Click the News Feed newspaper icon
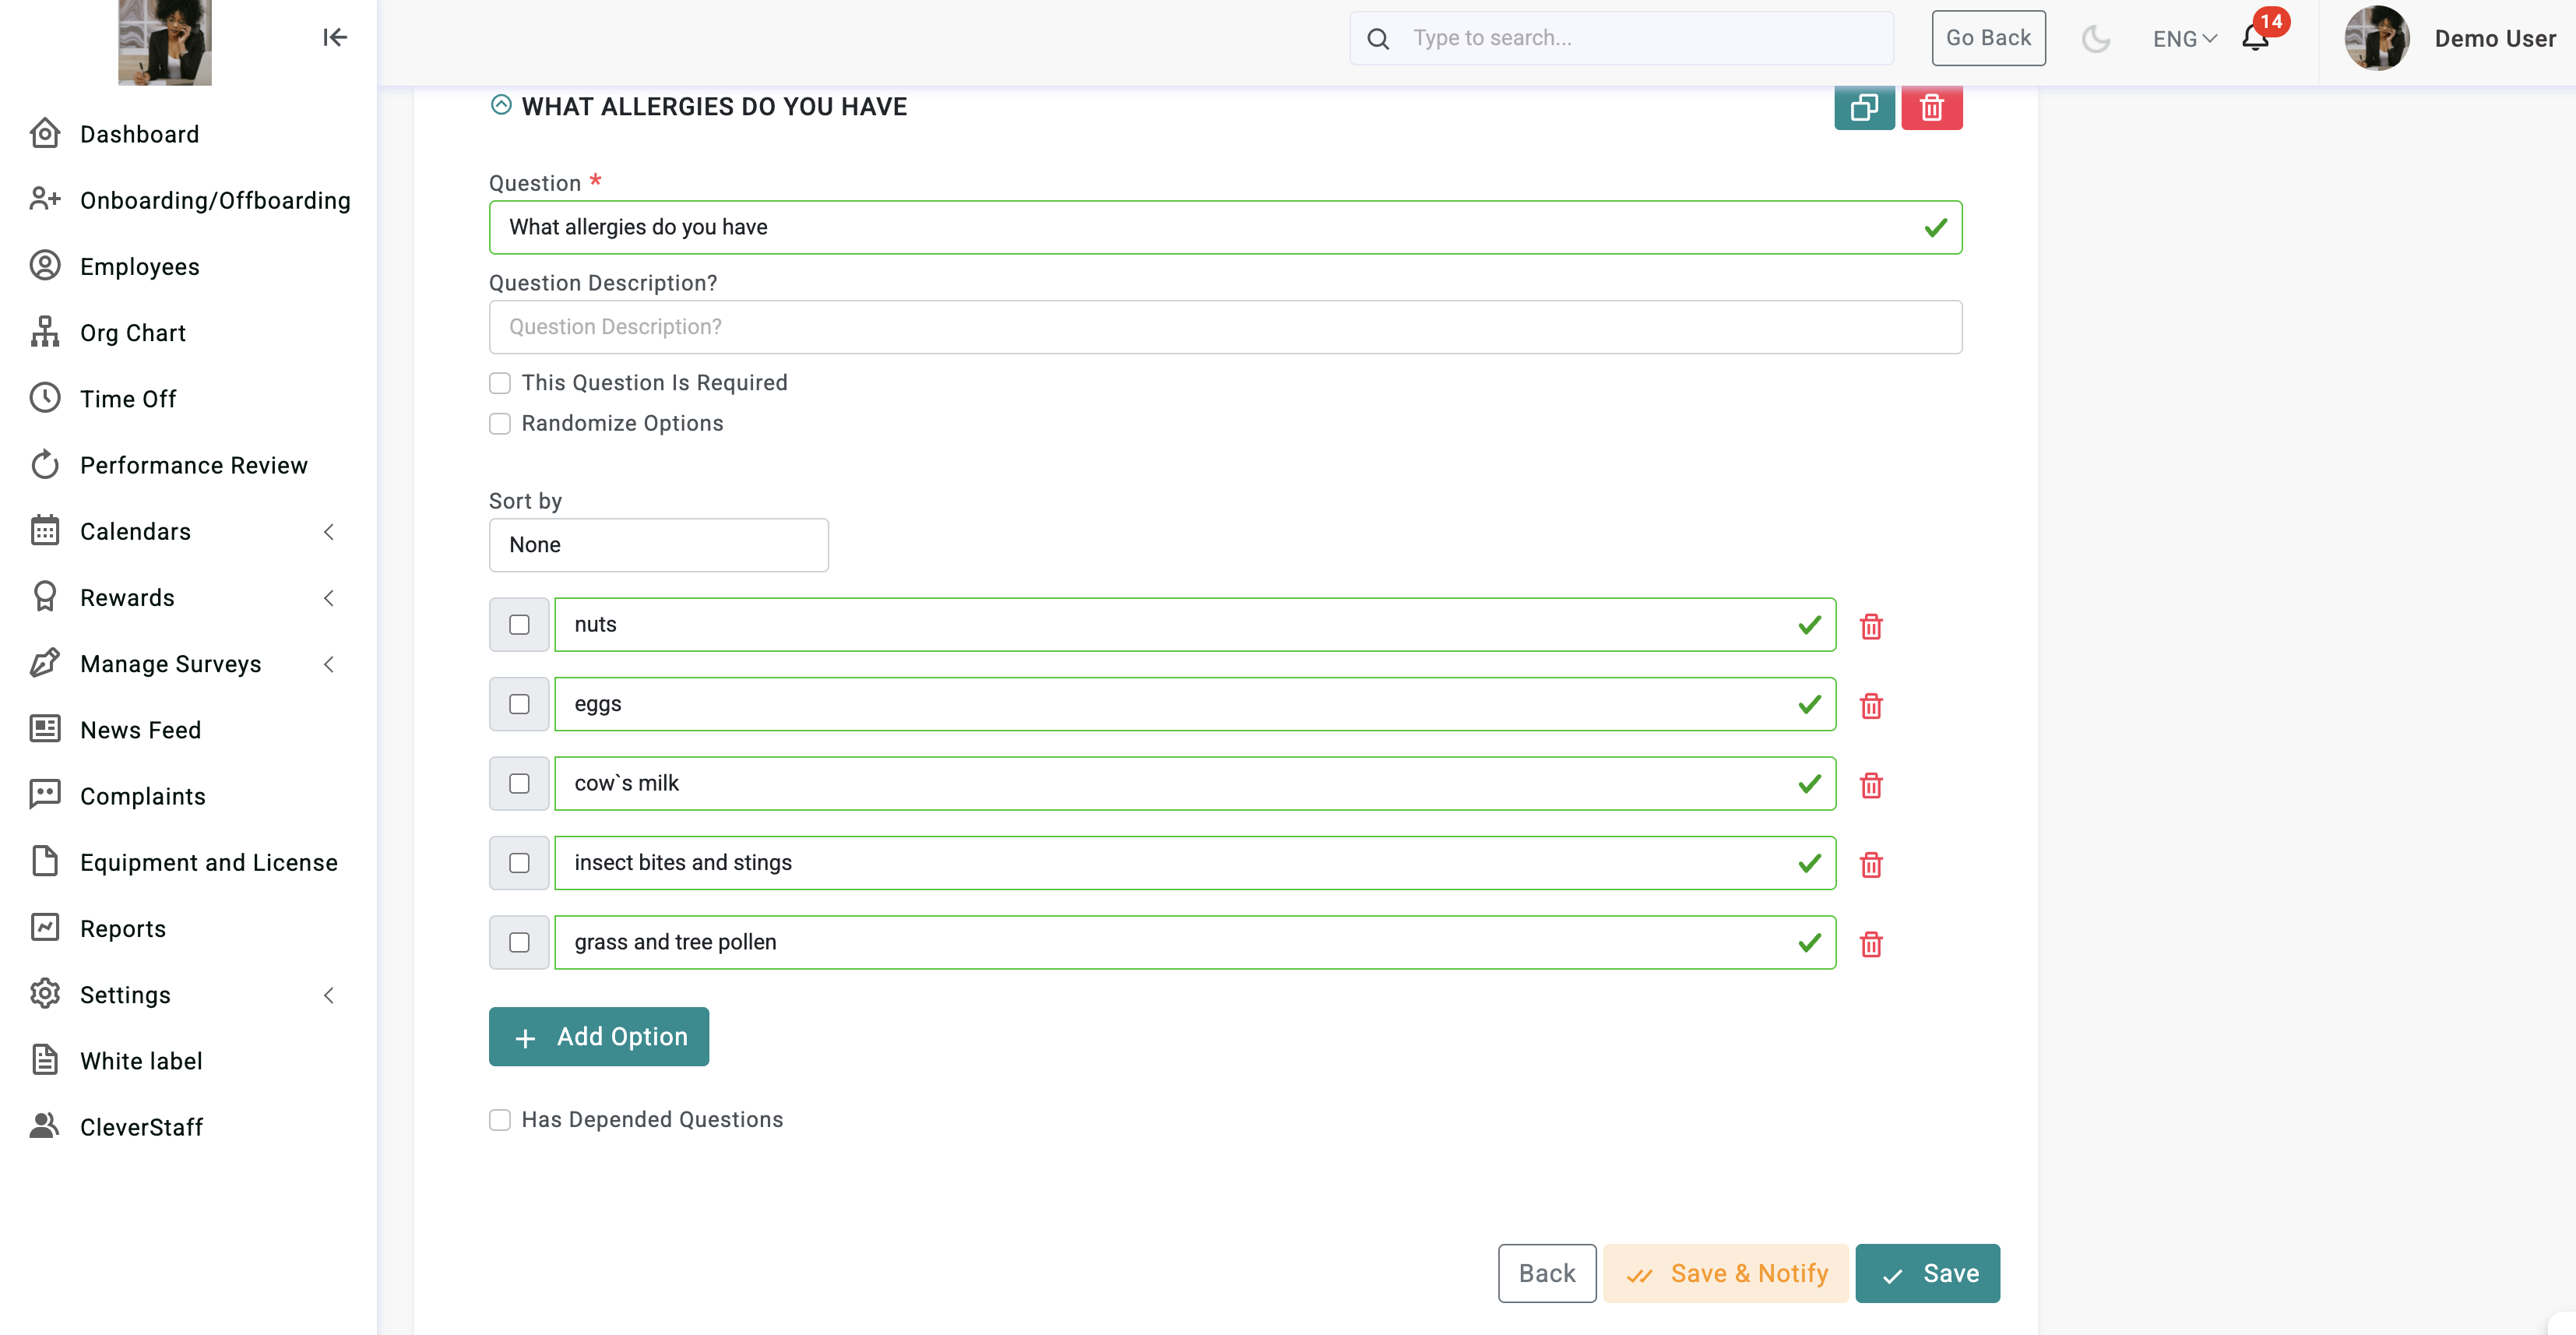2576x1335 pixels. point(45,729)
